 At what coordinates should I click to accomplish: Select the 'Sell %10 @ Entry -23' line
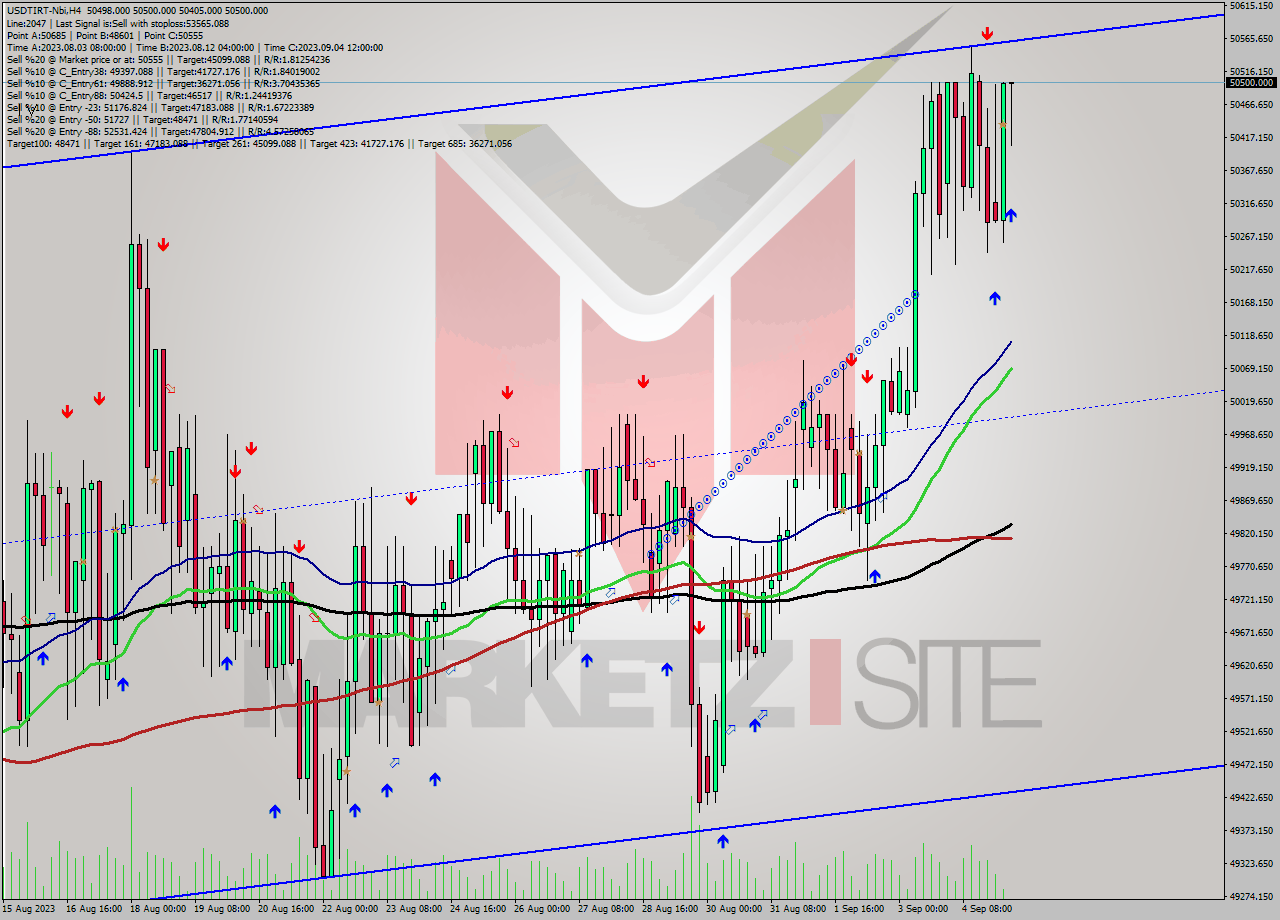[160, 107]
